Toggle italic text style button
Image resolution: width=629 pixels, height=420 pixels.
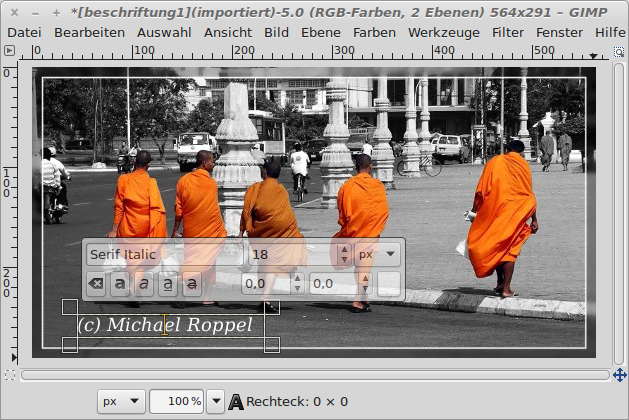[x=144, y=285]
